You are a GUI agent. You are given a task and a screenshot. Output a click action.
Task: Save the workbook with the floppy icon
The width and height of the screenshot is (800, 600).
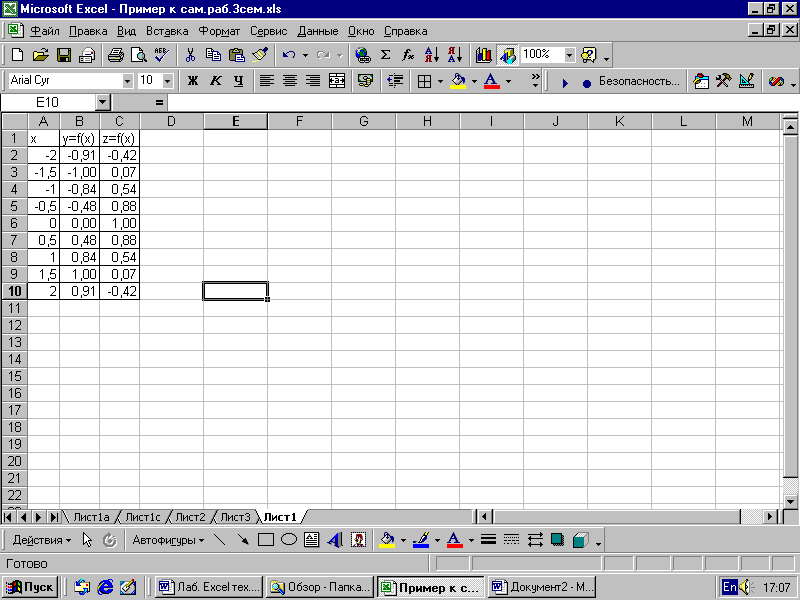point(64,55)
